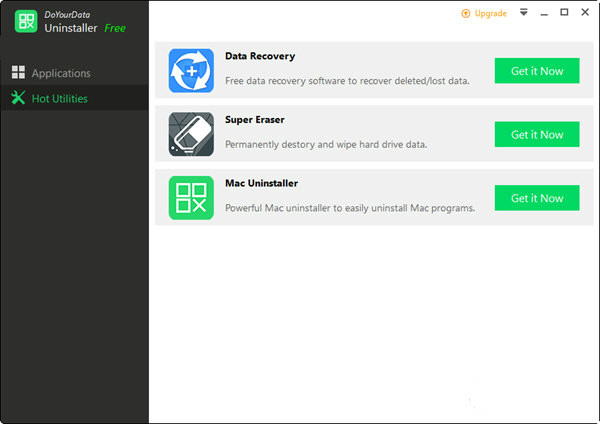Click the green 'Free' edition label
Screen dimensions: 600x424
pyautogui.click(x=115, y=28)
